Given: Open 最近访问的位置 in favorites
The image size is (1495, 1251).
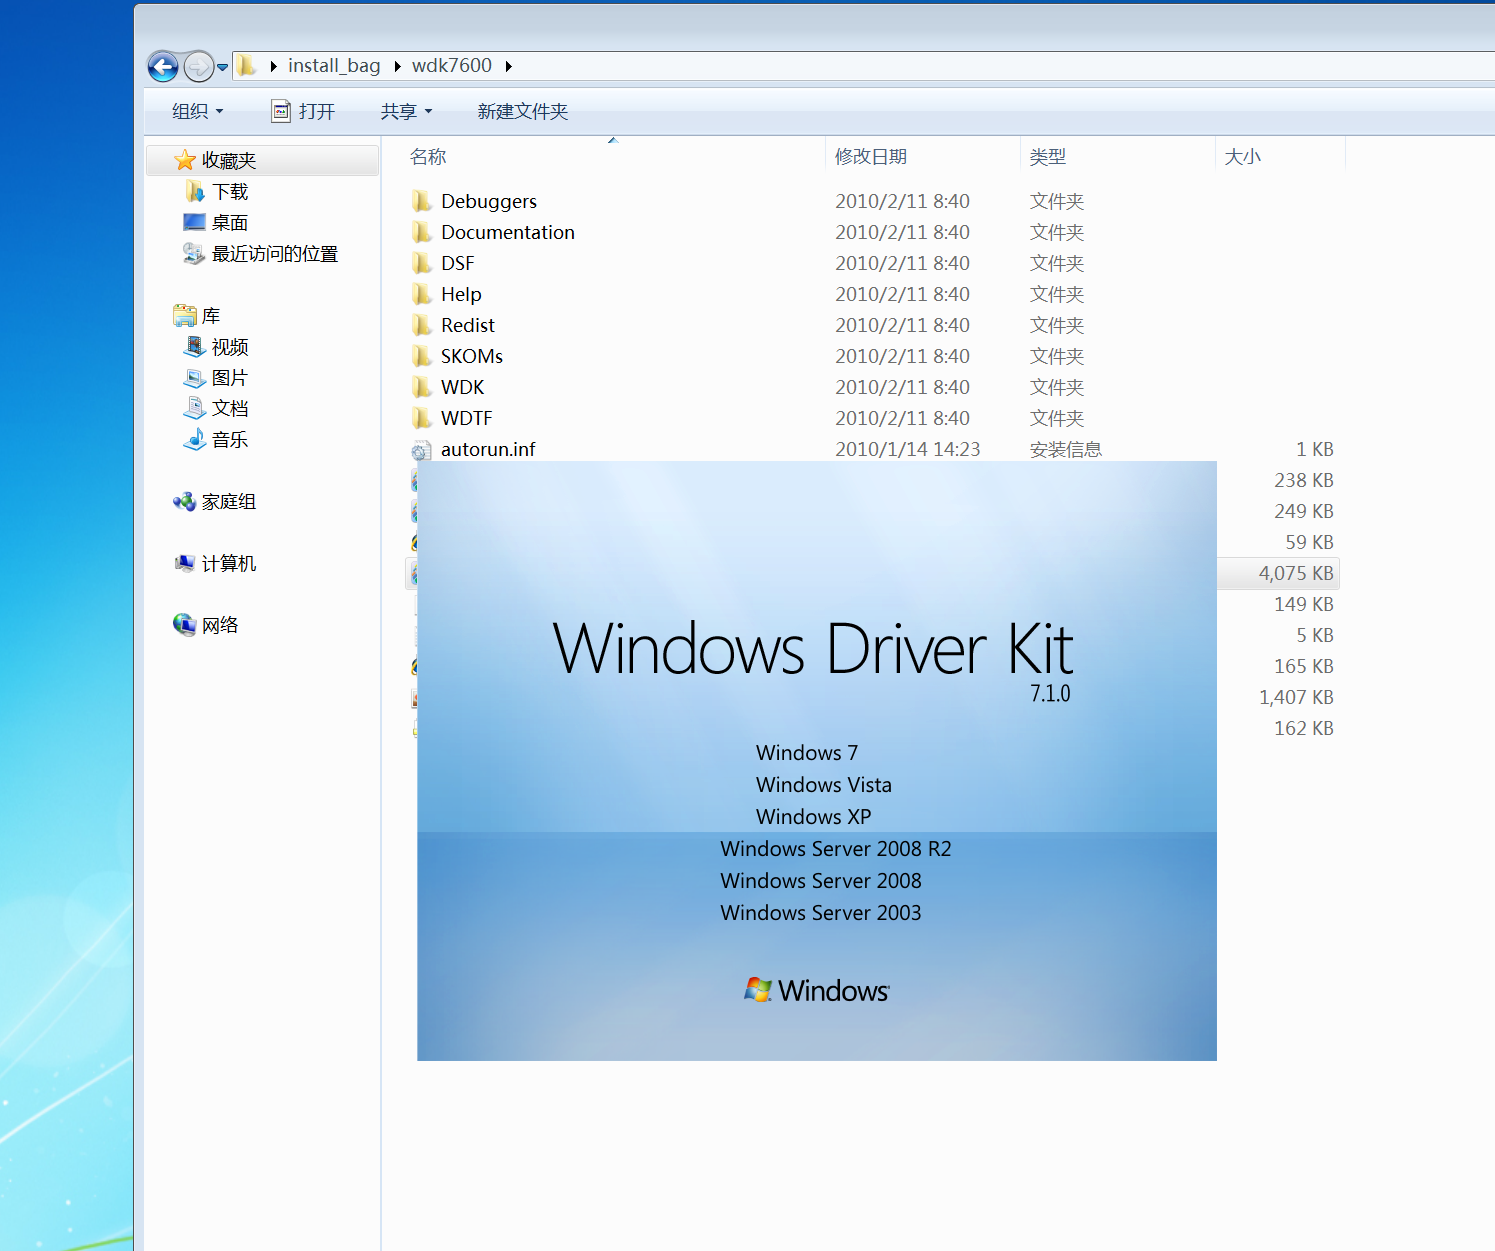Looking at the screenshot, I should [275, 254].
